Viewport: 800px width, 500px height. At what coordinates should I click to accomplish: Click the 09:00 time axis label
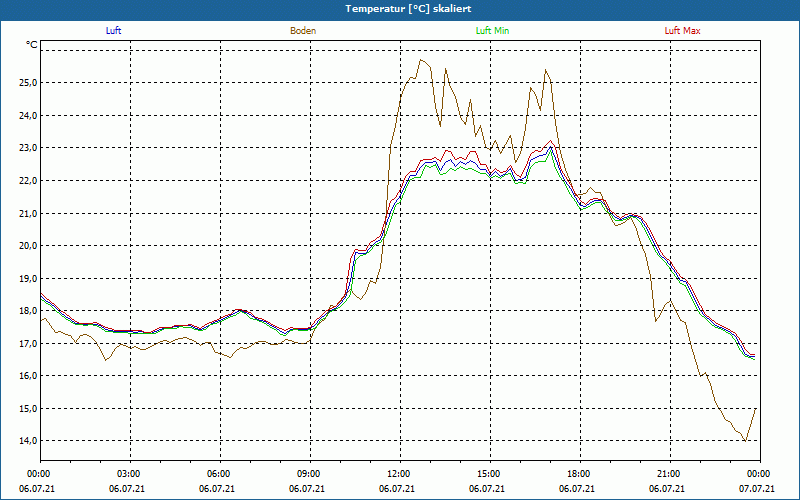point(310,473)
